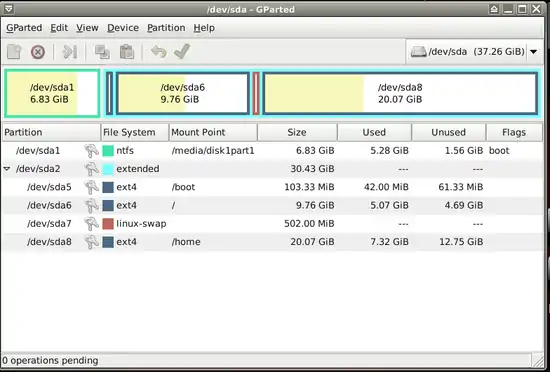The width and height of the screenshot is (550, 372).
Task: Click the ext4 color swatch for /dev/sda5
Action: point(108,187)
